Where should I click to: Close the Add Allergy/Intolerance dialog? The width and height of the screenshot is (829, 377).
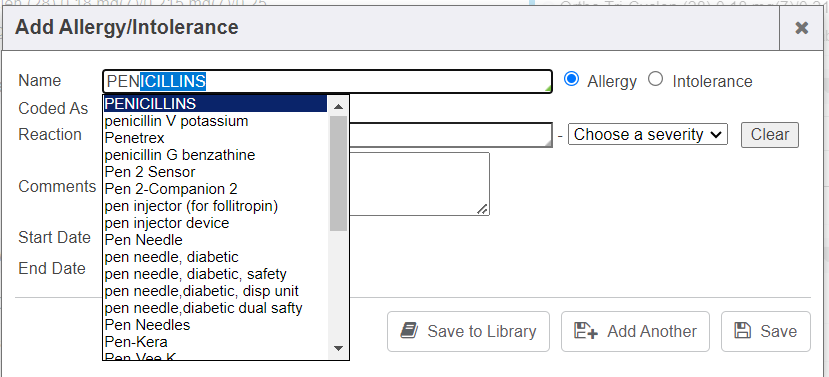[802, 28]
